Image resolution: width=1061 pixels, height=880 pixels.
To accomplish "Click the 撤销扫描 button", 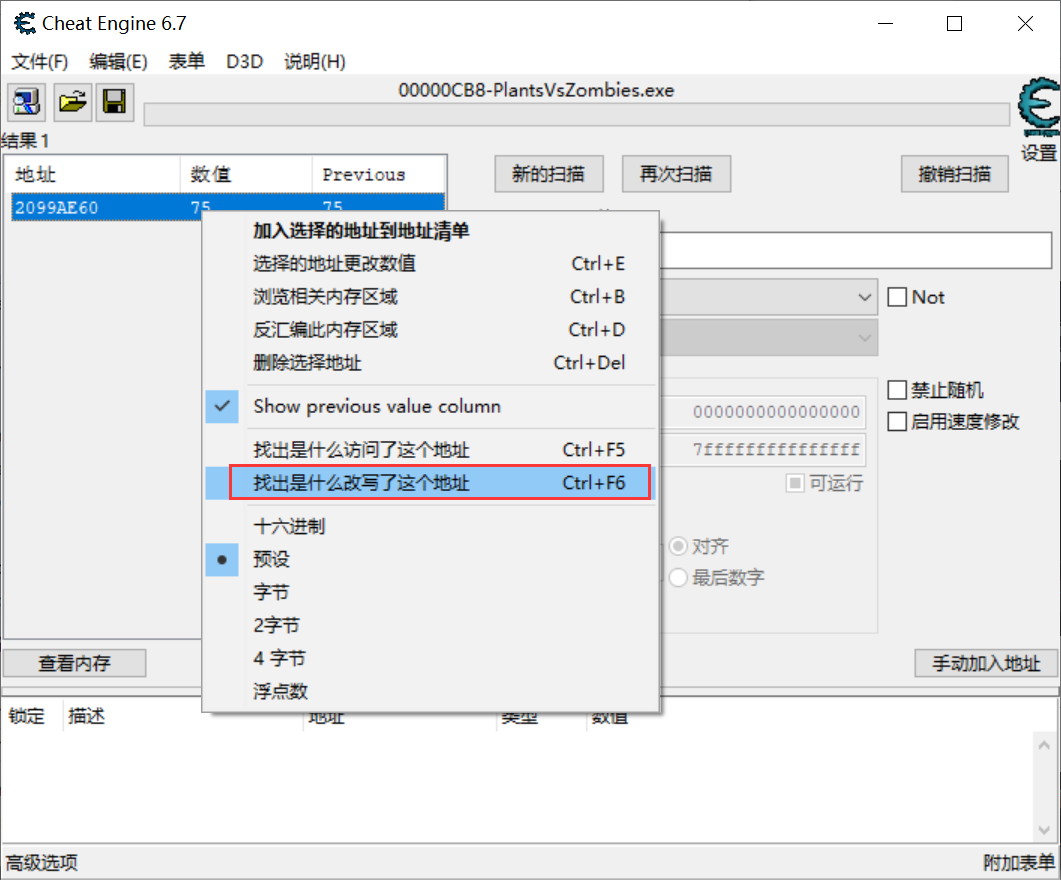I will coord(953,173).
